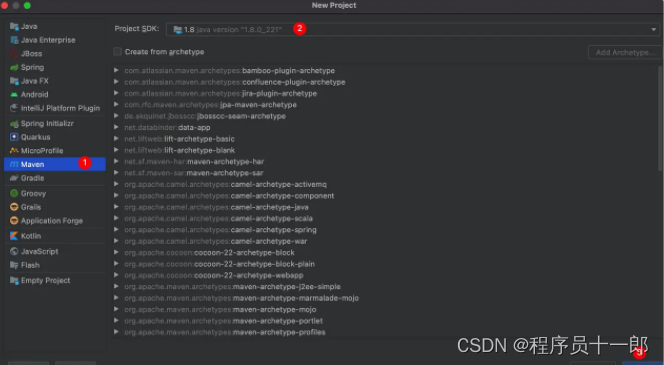Image resolution: width=664 pixels, height=365 pixels.
Task: Select the Empty Project icon
Action: (14, 280)
